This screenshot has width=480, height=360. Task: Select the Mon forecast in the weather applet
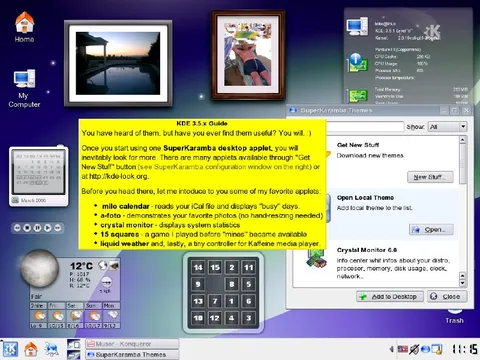point(112,315)
